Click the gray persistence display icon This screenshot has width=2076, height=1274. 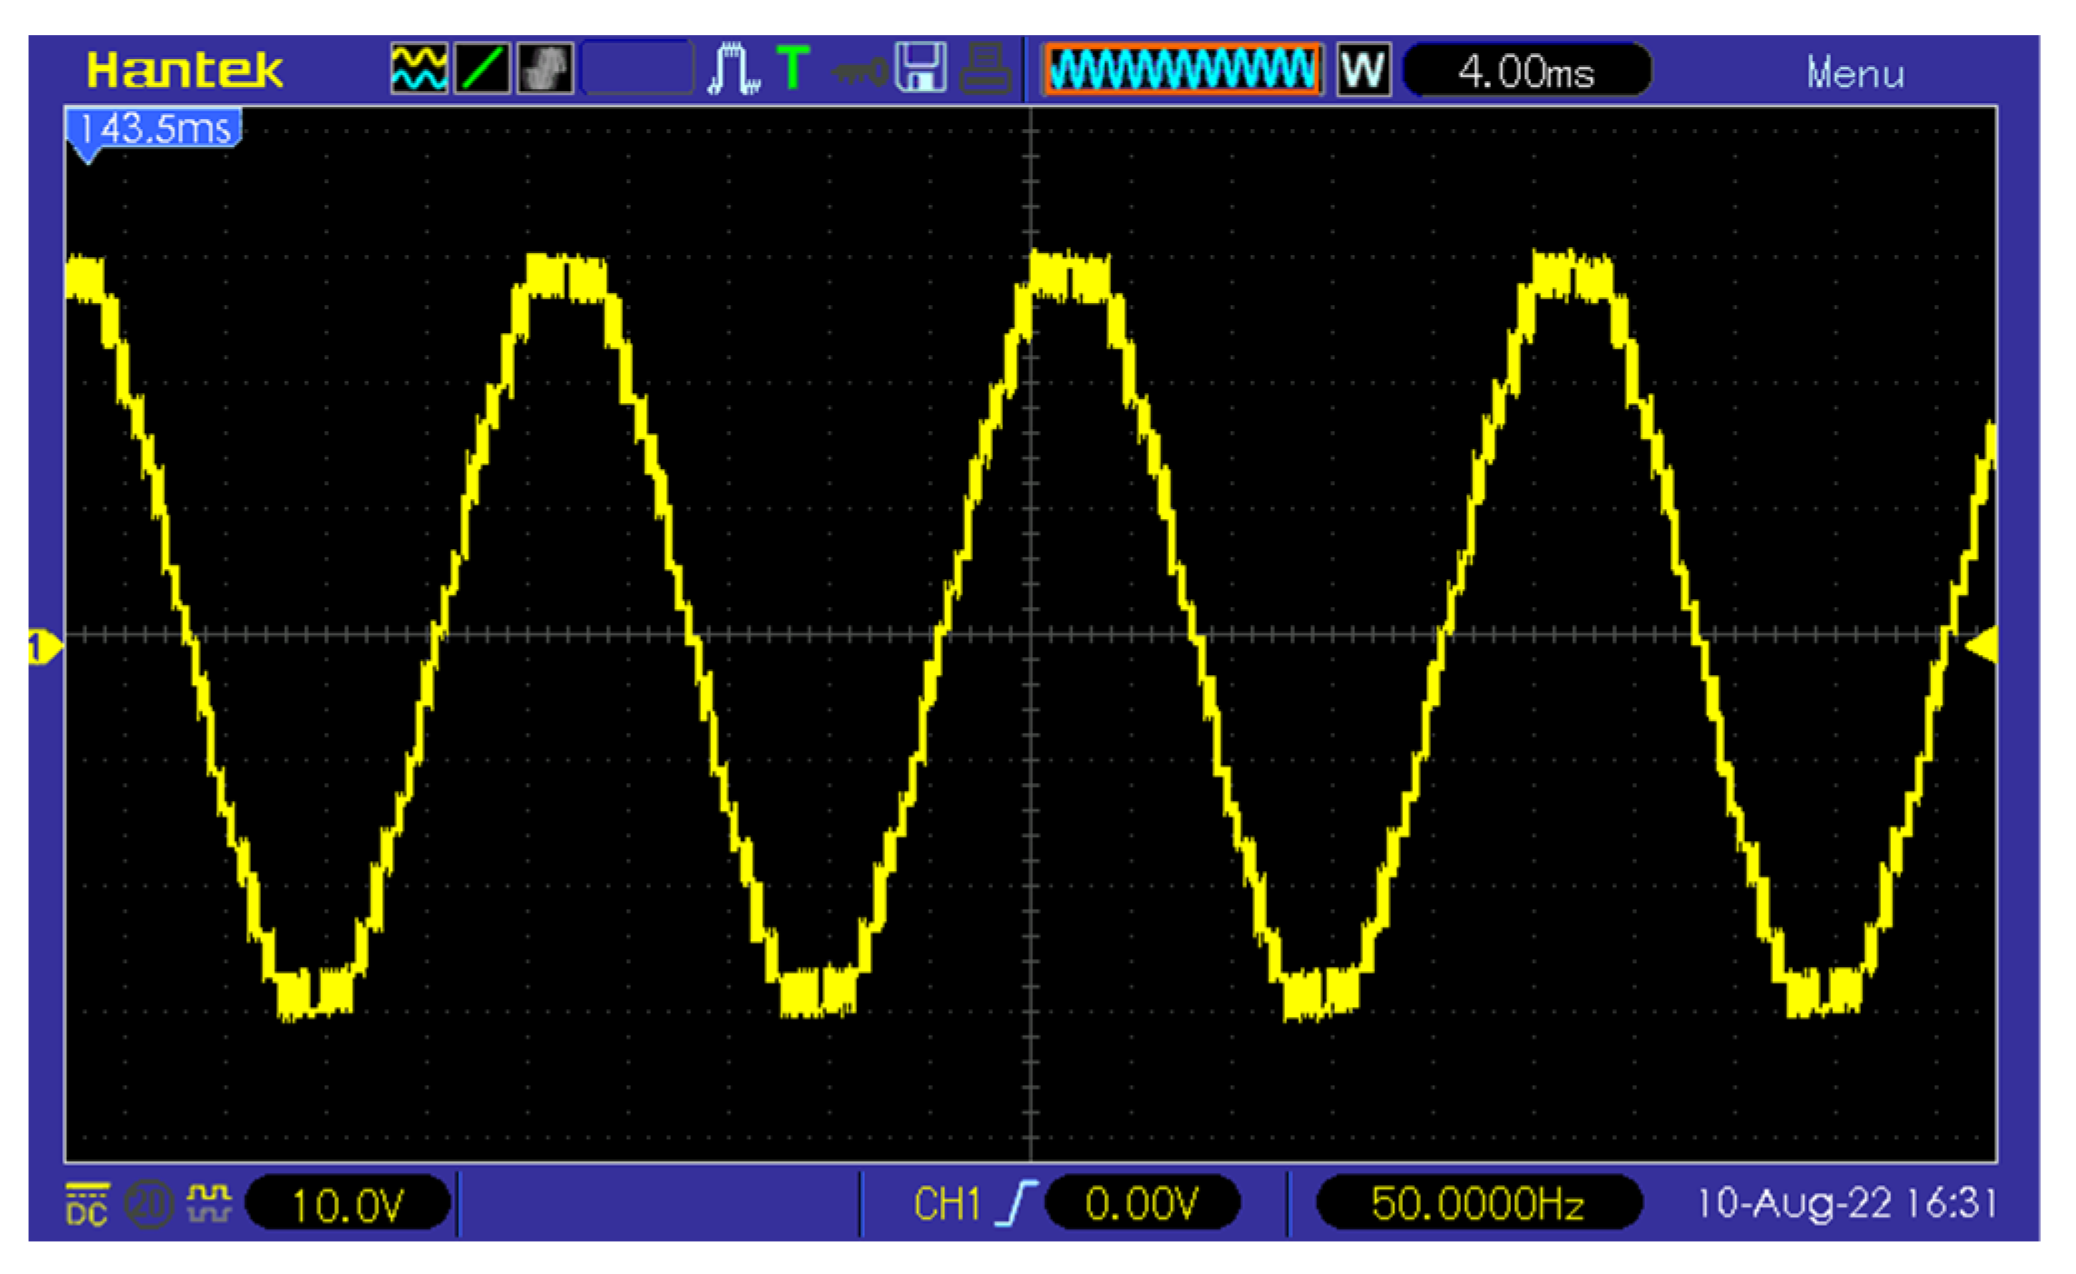pyautogui.click(x=545, y=69)
